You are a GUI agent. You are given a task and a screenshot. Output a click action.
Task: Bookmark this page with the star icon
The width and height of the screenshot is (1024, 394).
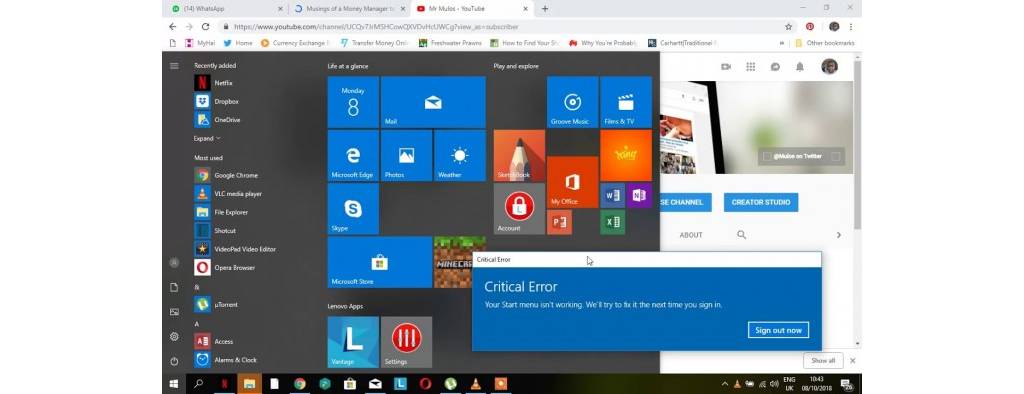(788, 27)
